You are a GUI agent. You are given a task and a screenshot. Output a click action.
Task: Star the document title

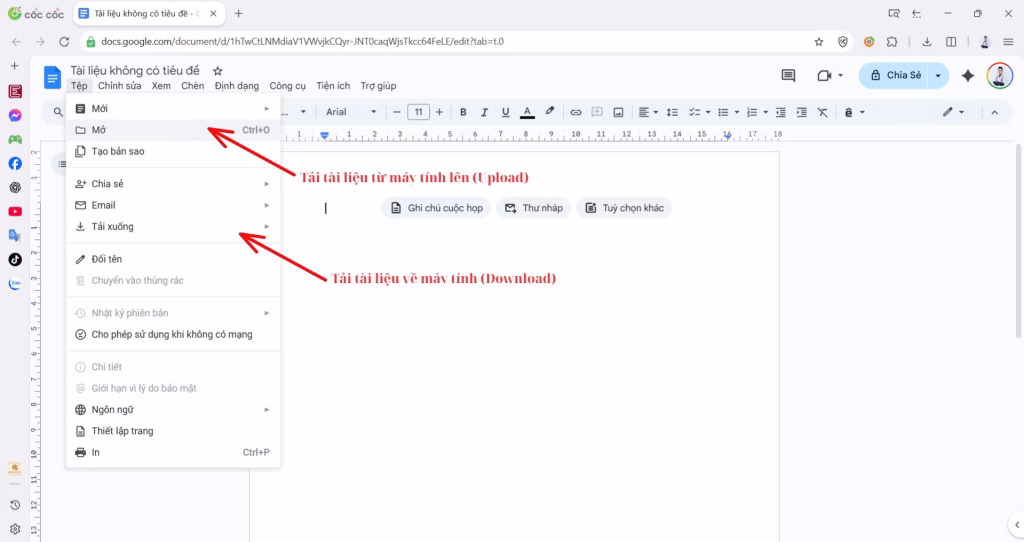point(217,71)
